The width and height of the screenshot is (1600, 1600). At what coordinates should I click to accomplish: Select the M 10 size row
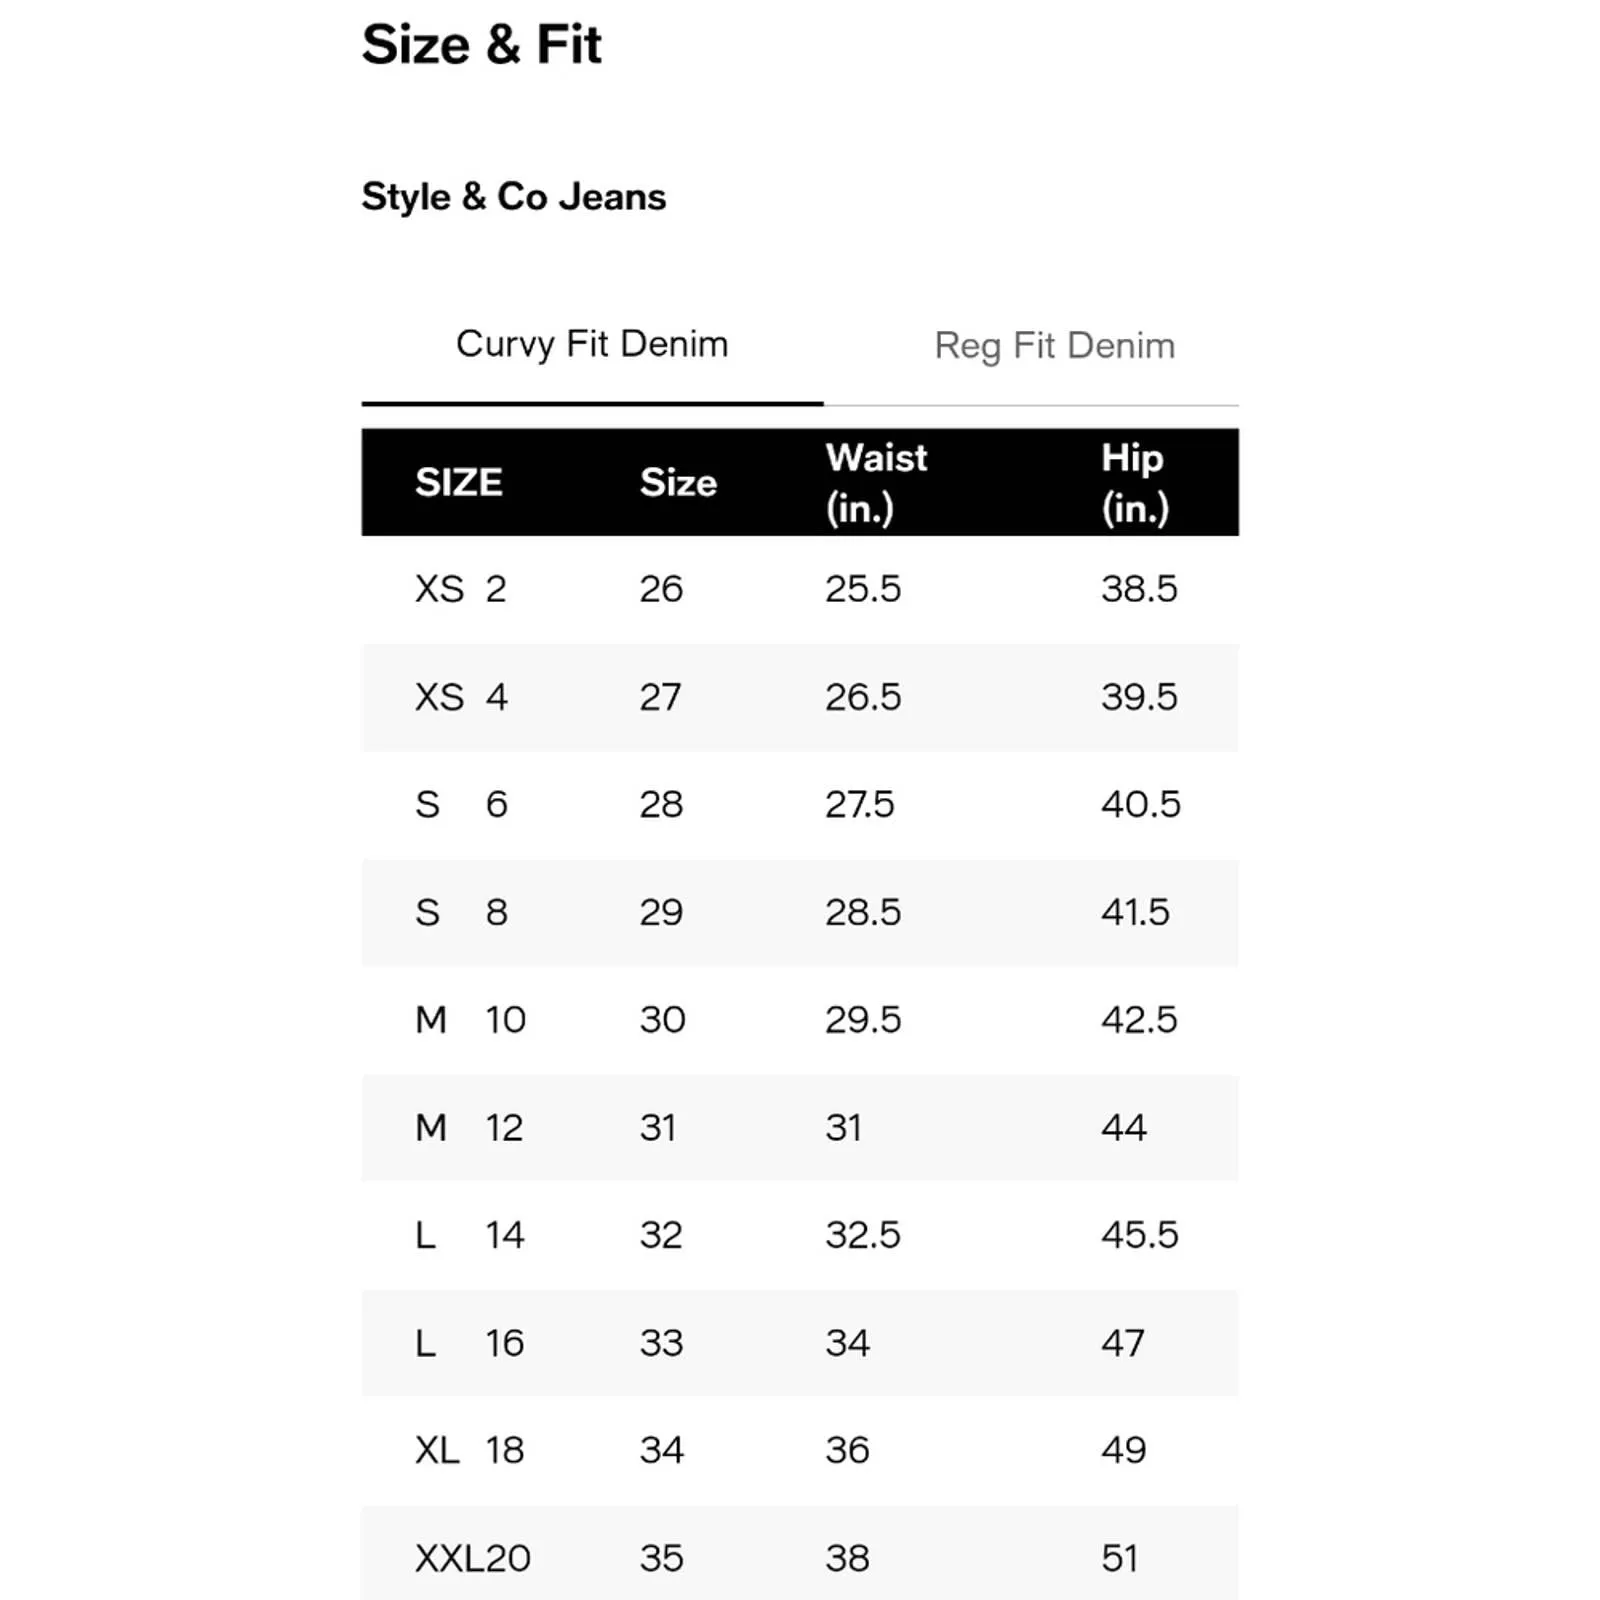click(800, 1020)
